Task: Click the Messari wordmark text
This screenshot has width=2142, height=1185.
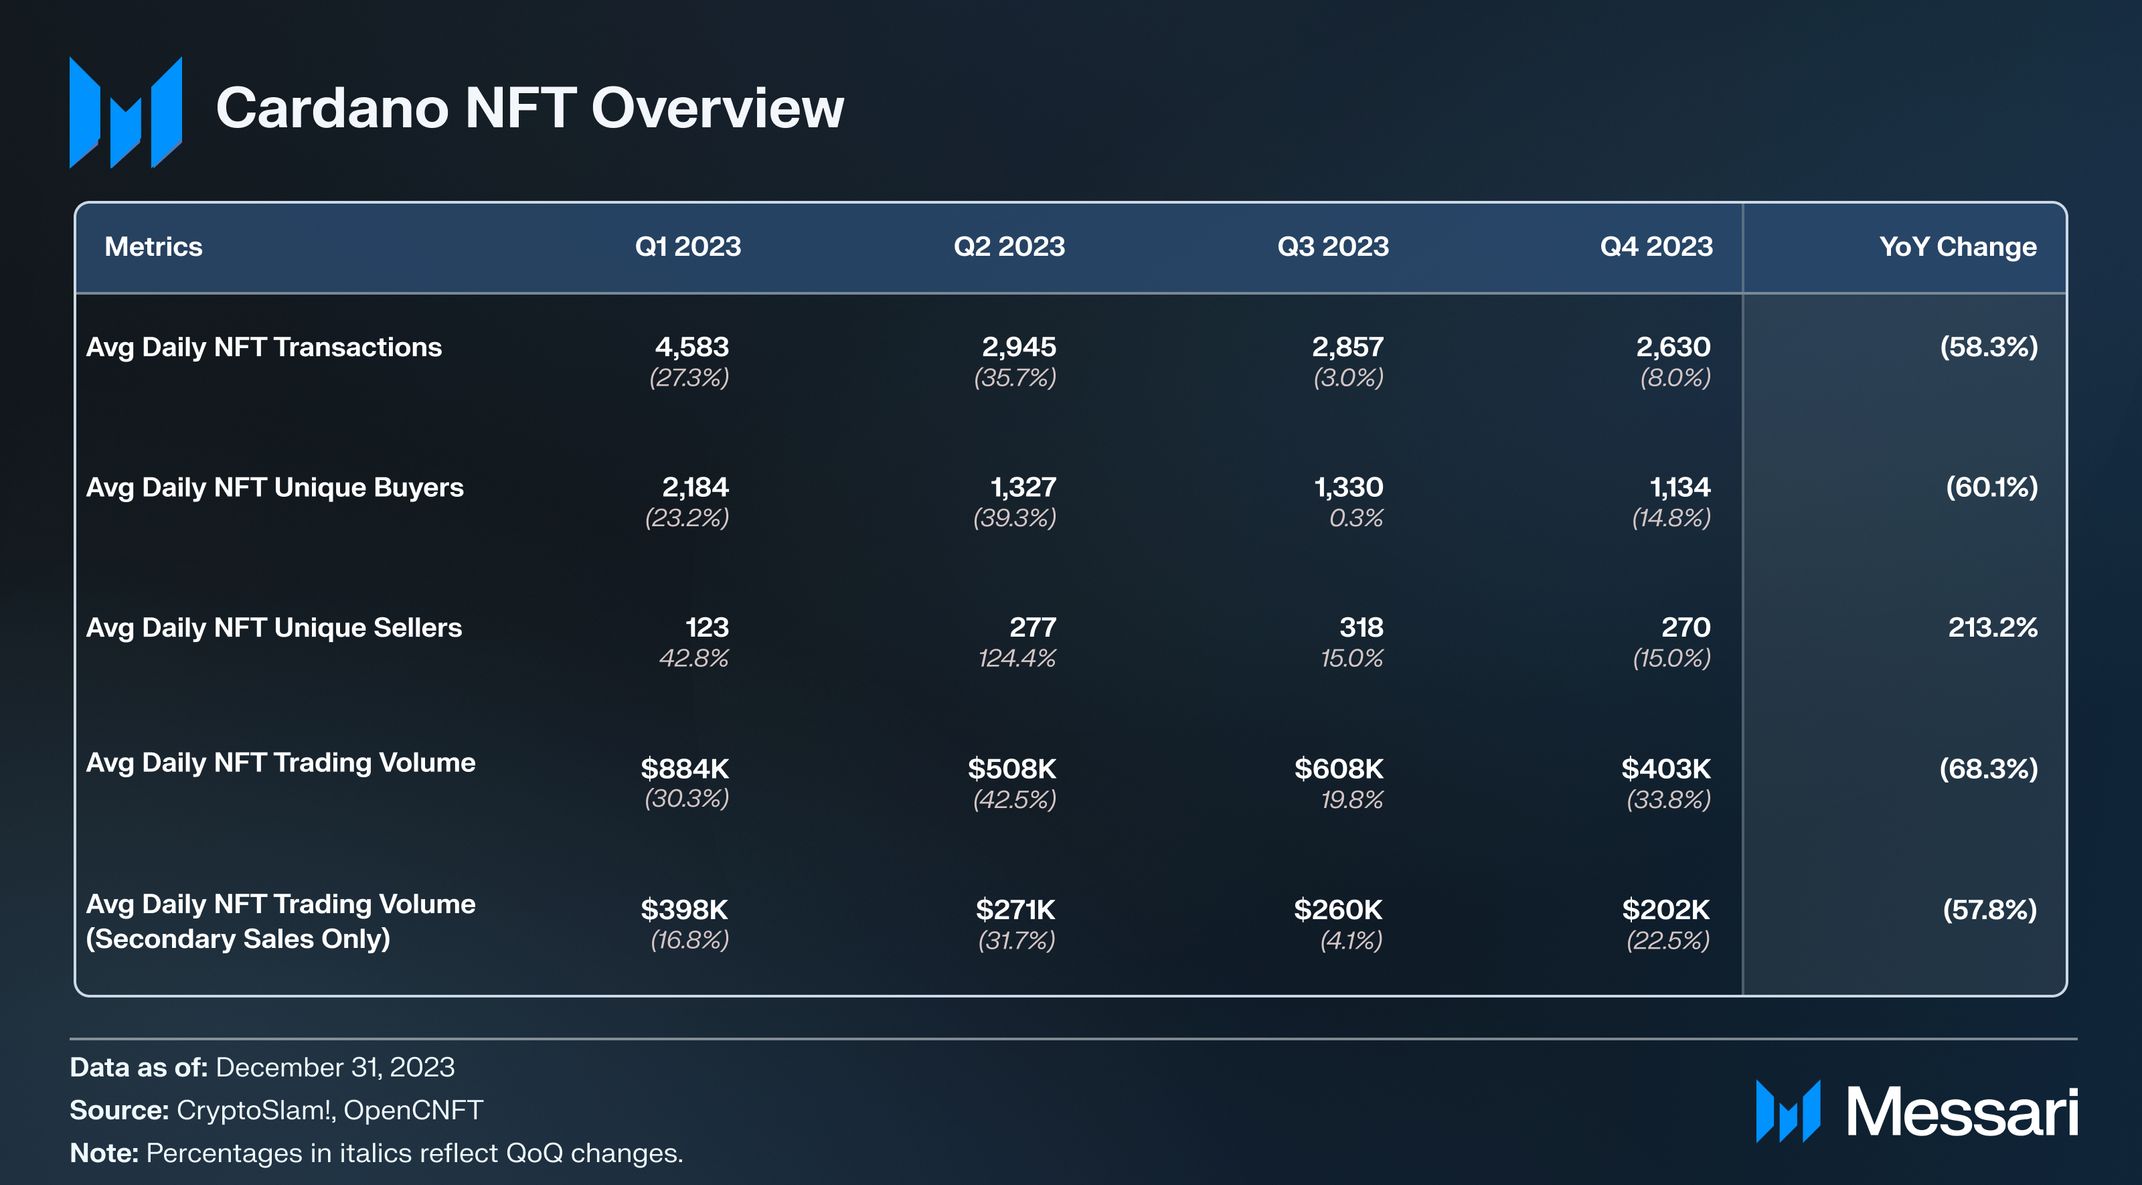Action: pos(1961,1112)
